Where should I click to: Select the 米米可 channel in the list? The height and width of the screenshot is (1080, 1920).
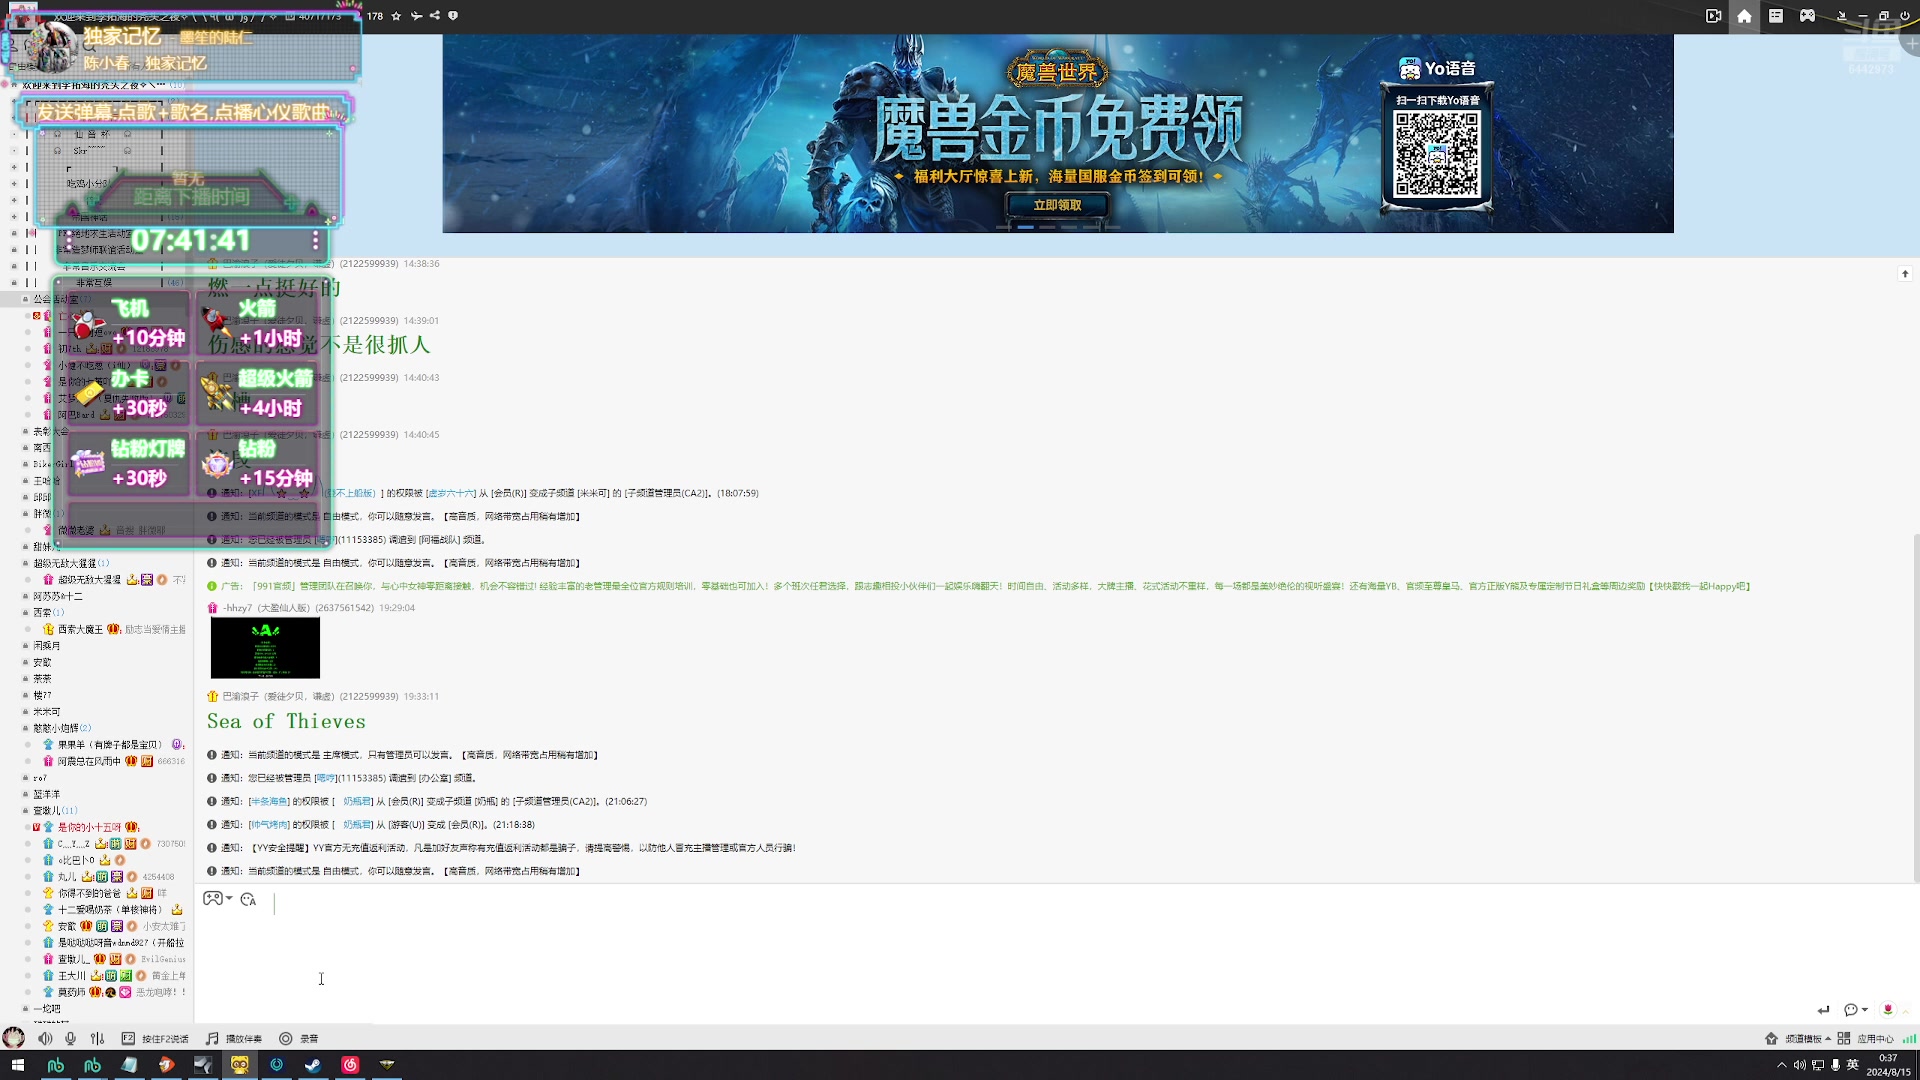47,712
